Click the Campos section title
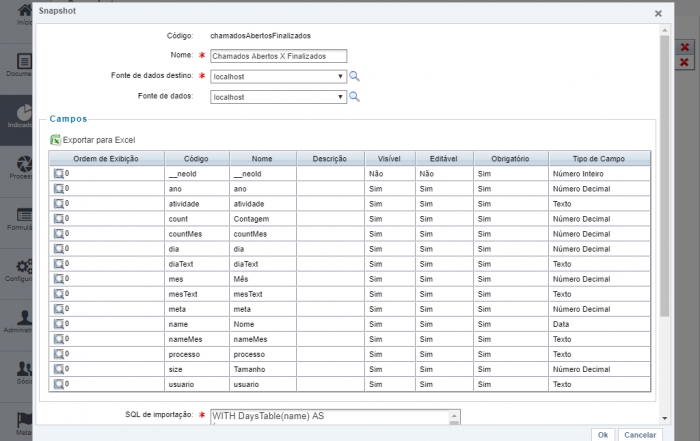The image size is (700, 441). point(68,119)
